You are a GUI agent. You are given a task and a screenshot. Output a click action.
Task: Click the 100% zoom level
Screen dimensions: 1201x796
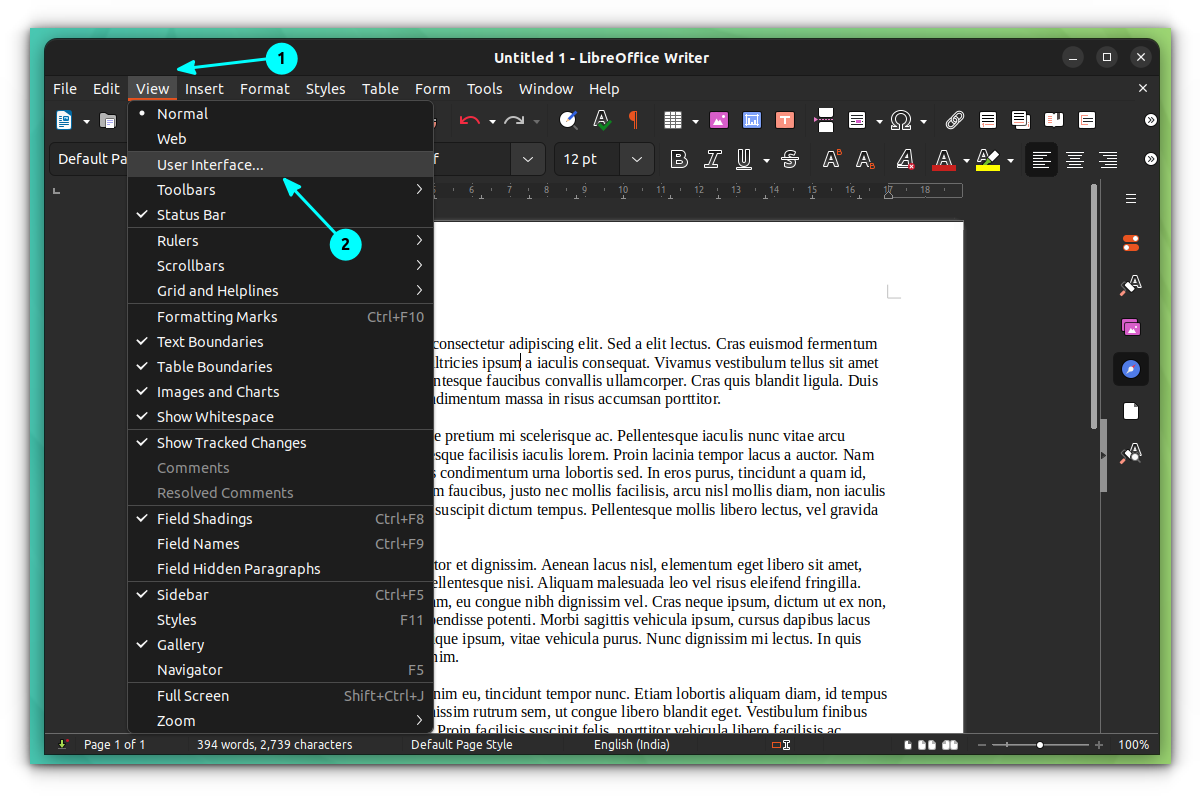pyautogui.click(x=1133, y=745)
